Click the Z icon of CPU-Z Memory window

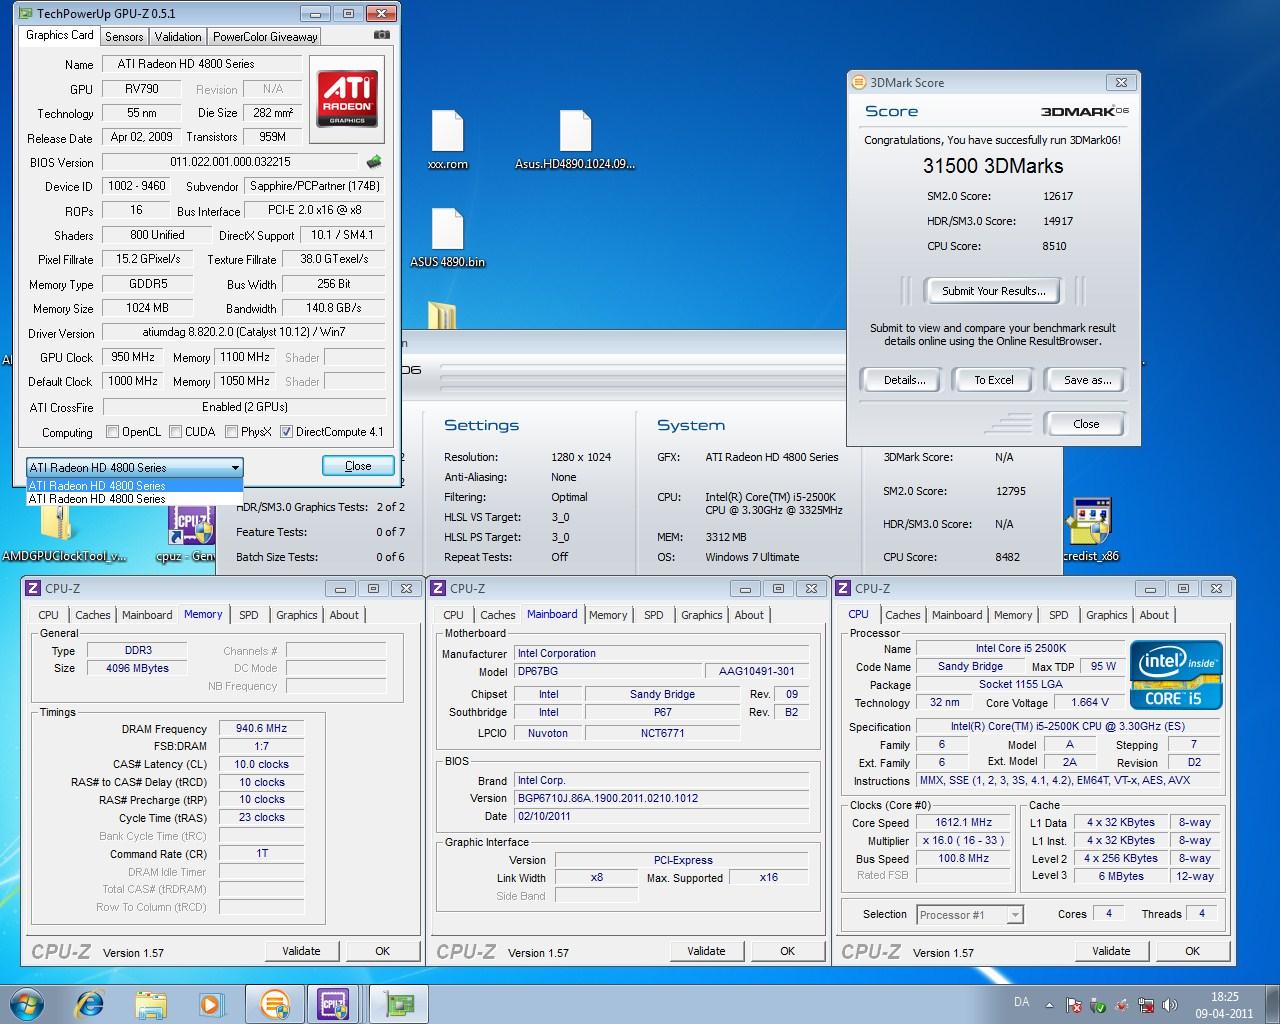pyautogui.click(x=33, y=588)
